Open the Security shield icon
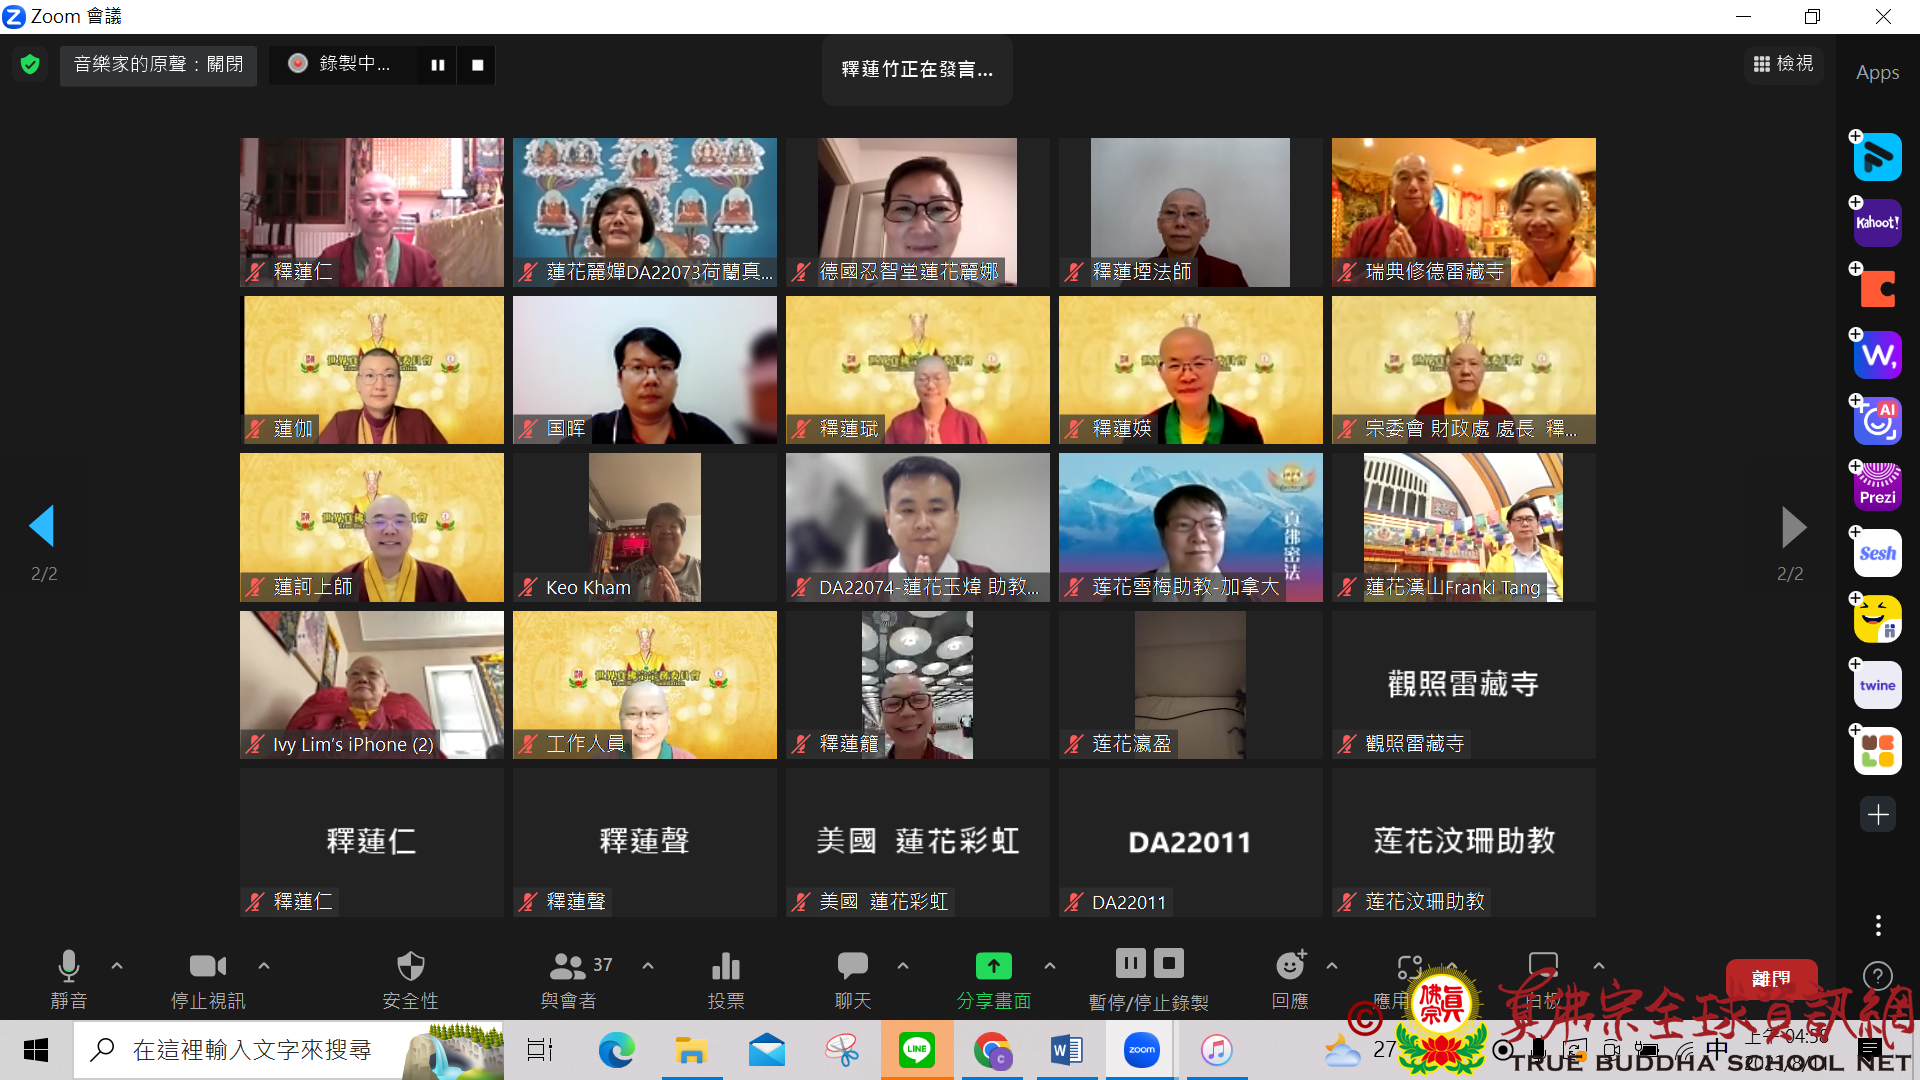The height and width of the screenshot is (1080, 1920). (x=410, y=966)
